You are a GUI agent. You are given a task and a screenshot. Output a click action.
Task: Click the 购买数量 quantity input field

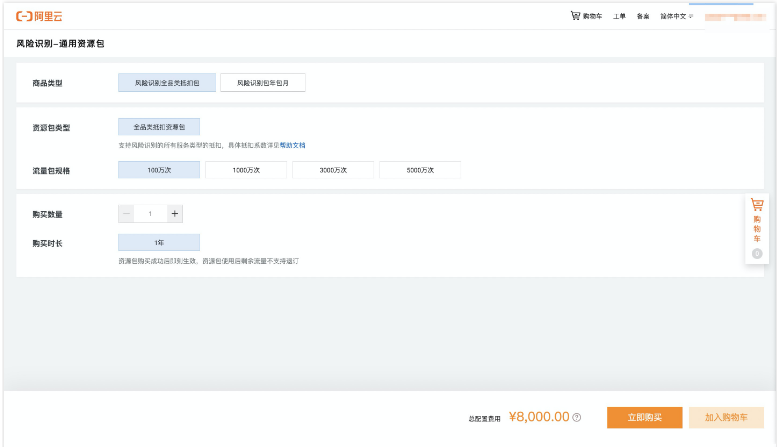[150, 214]
